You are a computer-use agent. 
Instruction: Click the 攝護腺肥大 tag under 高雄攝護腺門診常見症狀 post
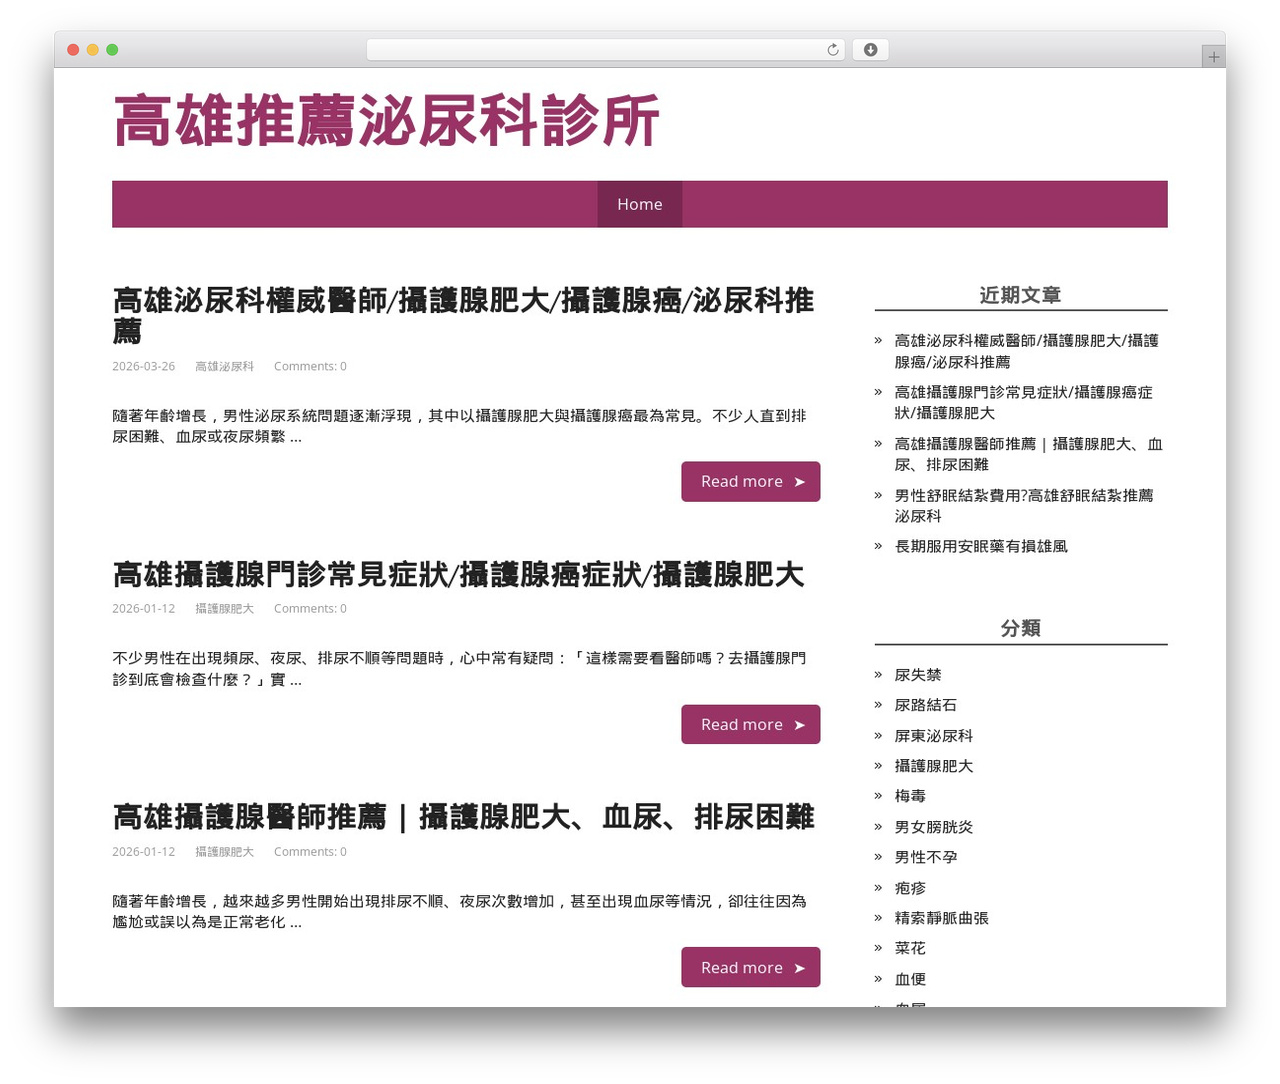click(x=224, y=608)
